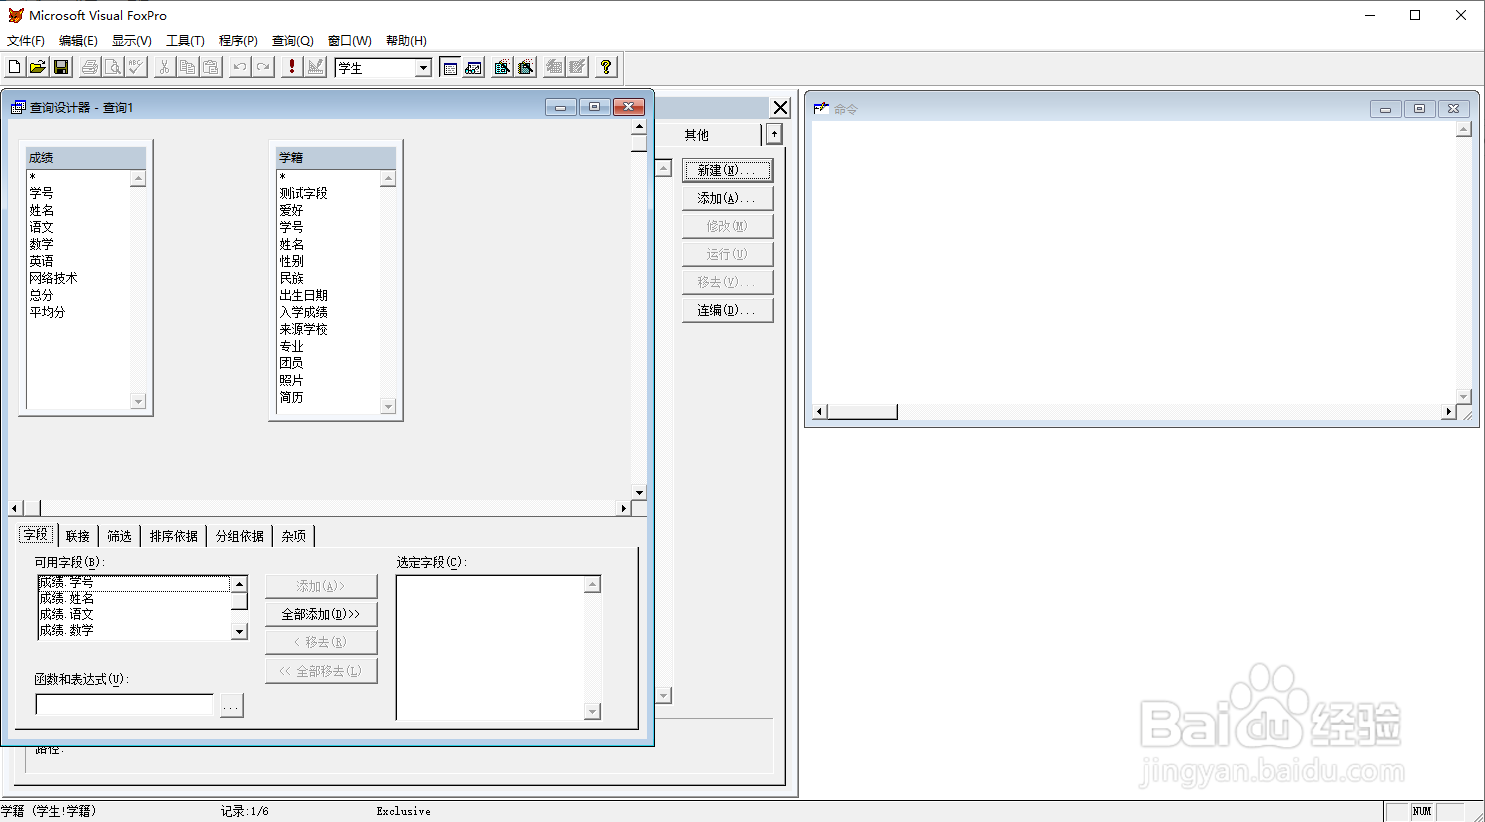Click the Open folder toolbar icon
This screenshot has width=1485, height=822.
point(38,67)
